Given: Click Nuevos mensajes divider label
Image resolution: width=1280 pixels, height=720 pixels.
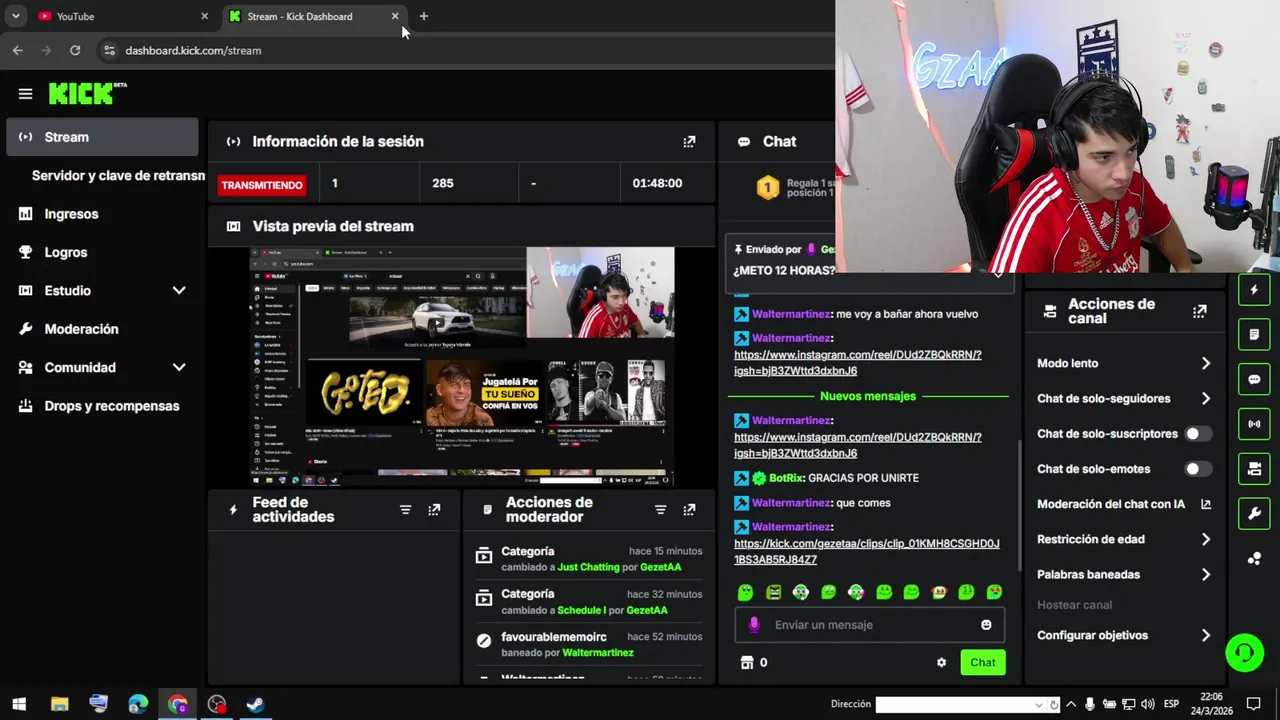Looking at the screenshot, I should tap(868, 397).
